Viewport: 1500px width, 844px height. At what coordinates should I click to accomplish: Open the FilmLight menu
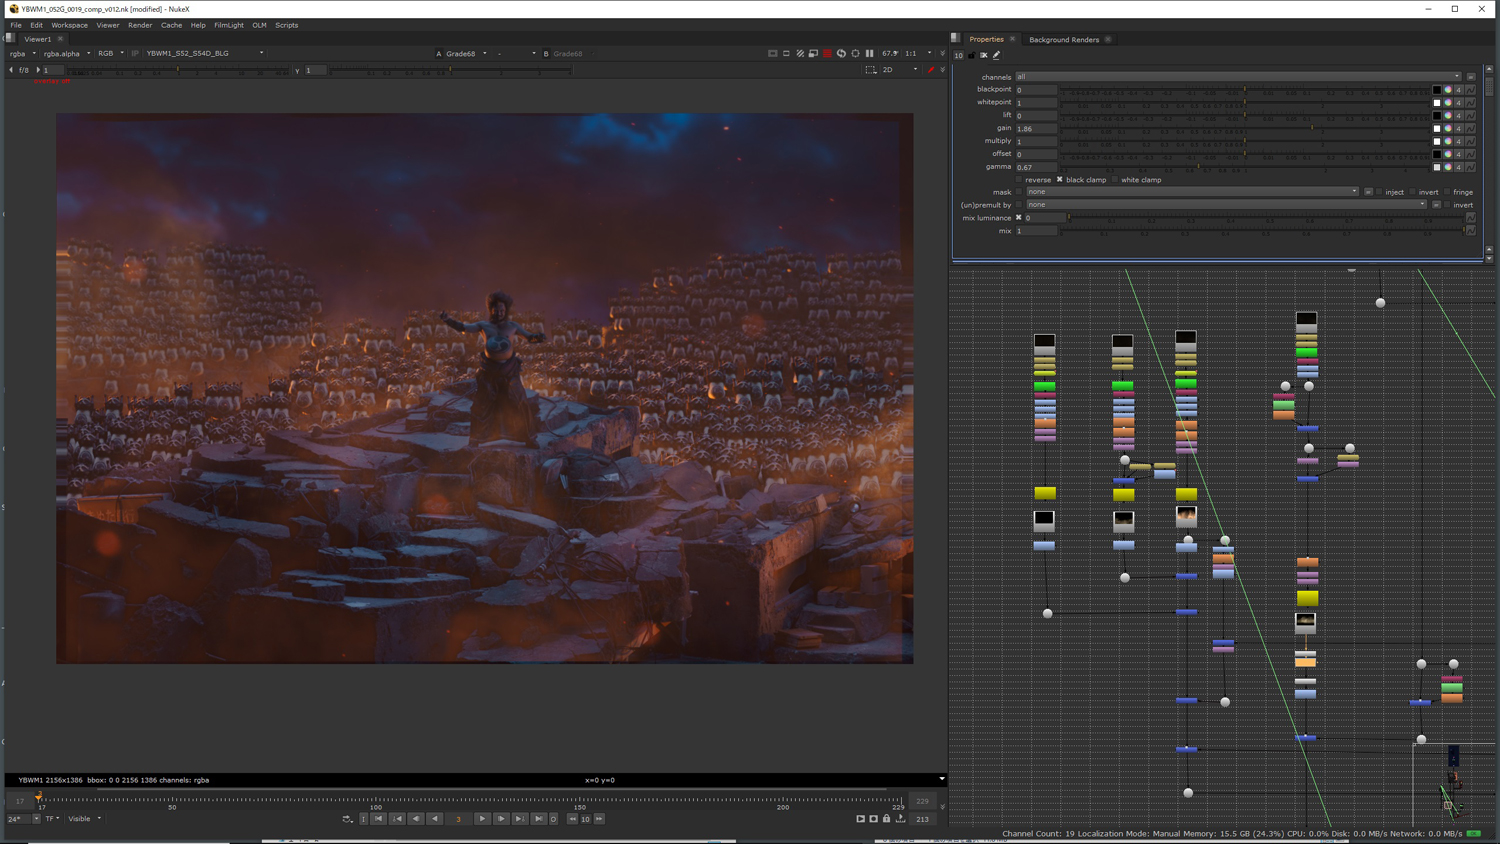229,25
